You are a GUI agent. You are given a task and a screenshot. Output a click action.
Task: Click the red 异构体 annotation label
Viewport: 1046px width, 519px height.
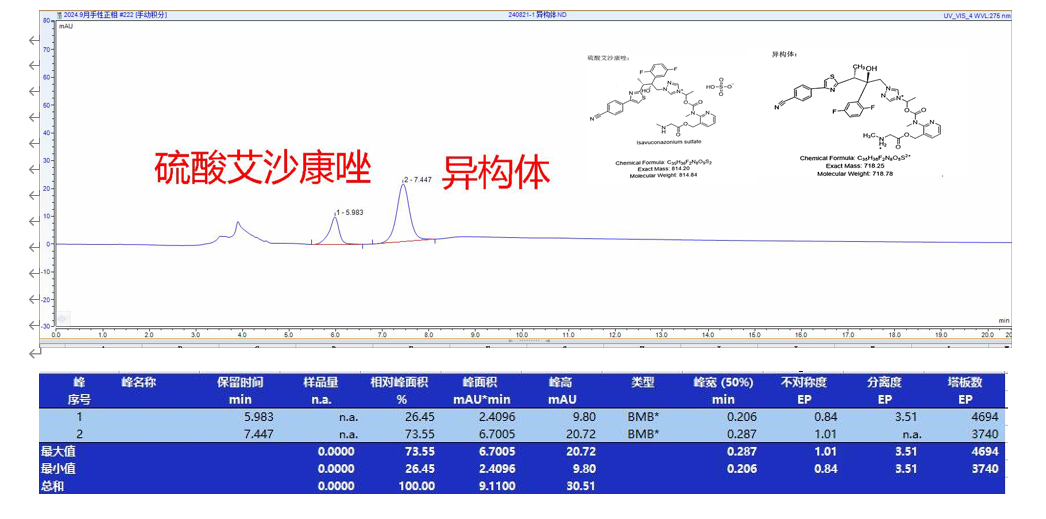click(x=496, y=172)
